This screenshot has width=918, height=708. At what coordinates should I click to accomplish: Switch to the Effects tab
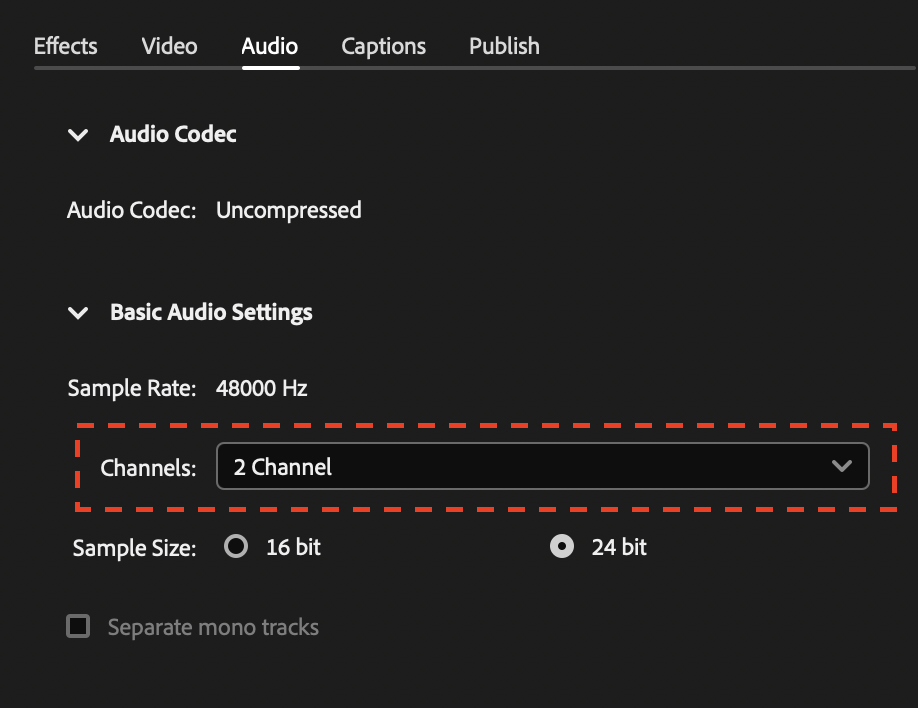point(65,46)
